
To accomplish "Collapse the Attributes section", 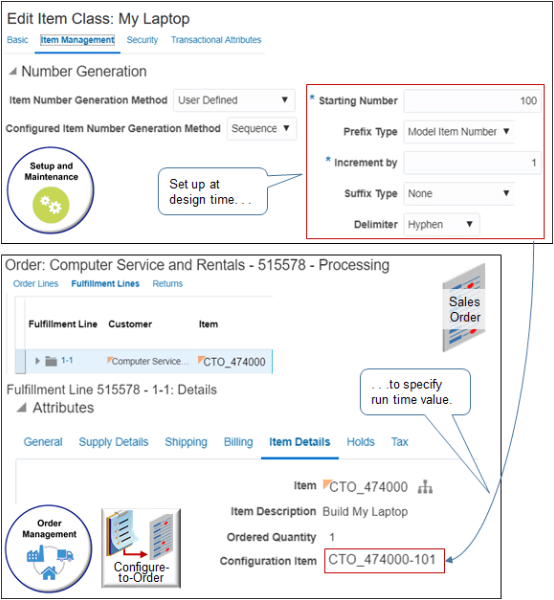I will click(21, 408).
